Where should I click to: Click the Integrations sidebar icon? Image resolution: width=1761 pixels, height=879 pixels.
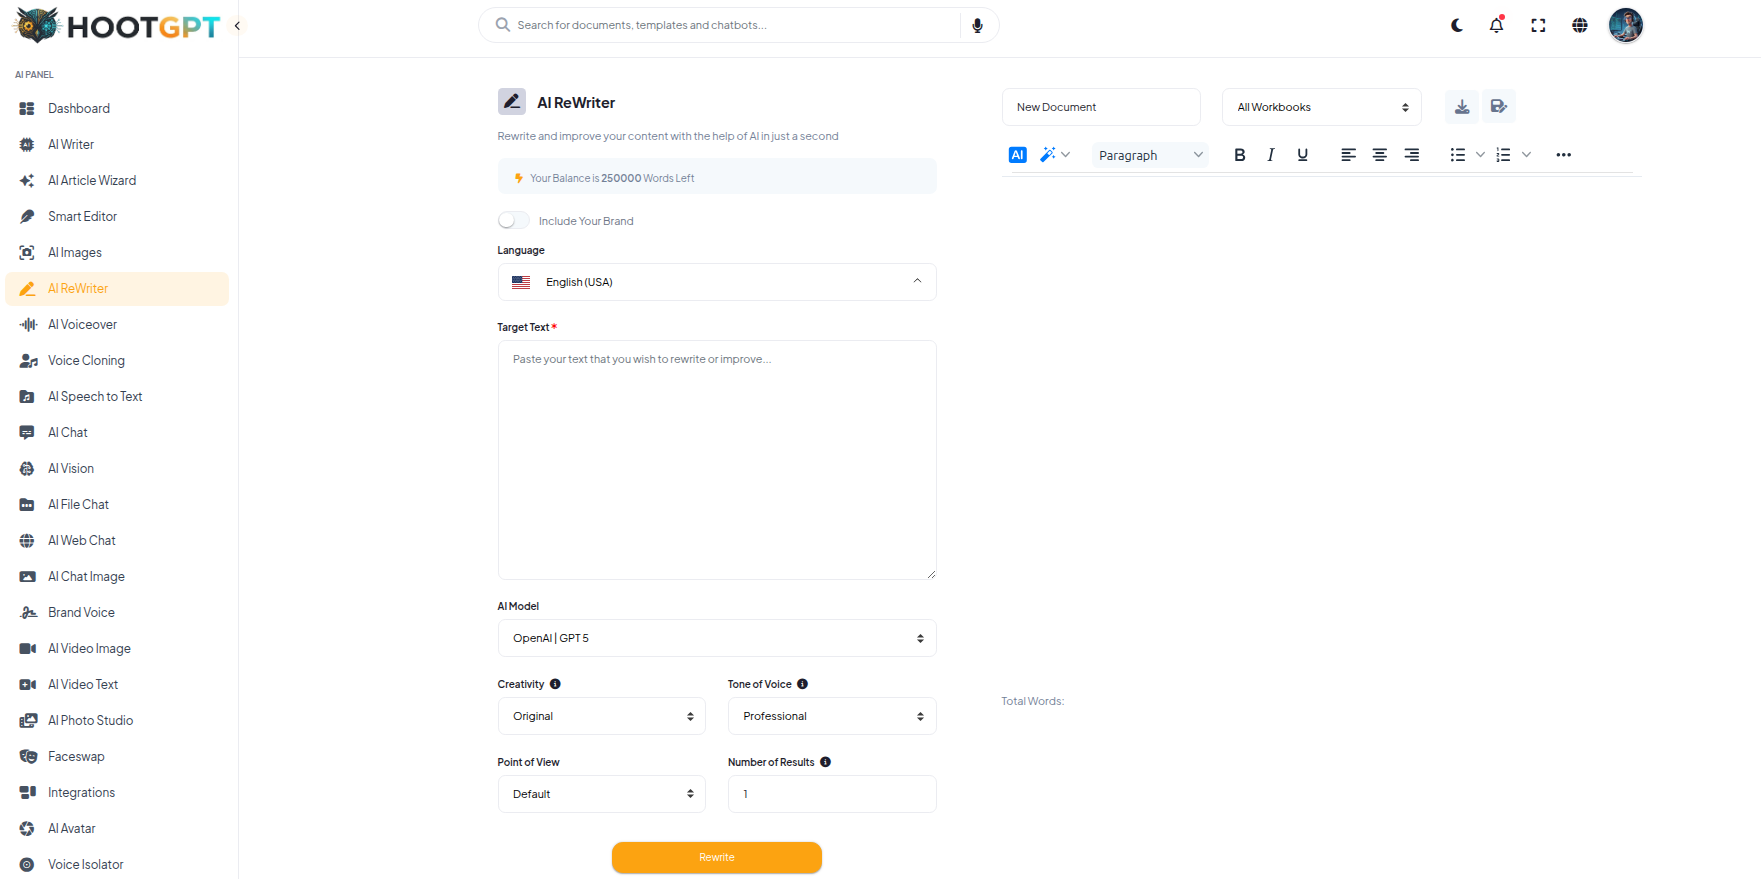point(28,792)
